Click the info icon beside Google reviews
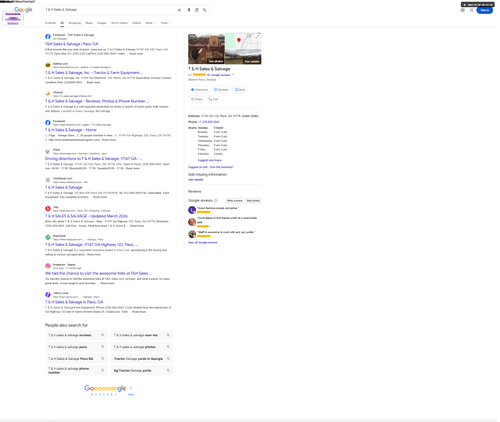The width and height of the screenshot is (500, 422). coord(216,201)
